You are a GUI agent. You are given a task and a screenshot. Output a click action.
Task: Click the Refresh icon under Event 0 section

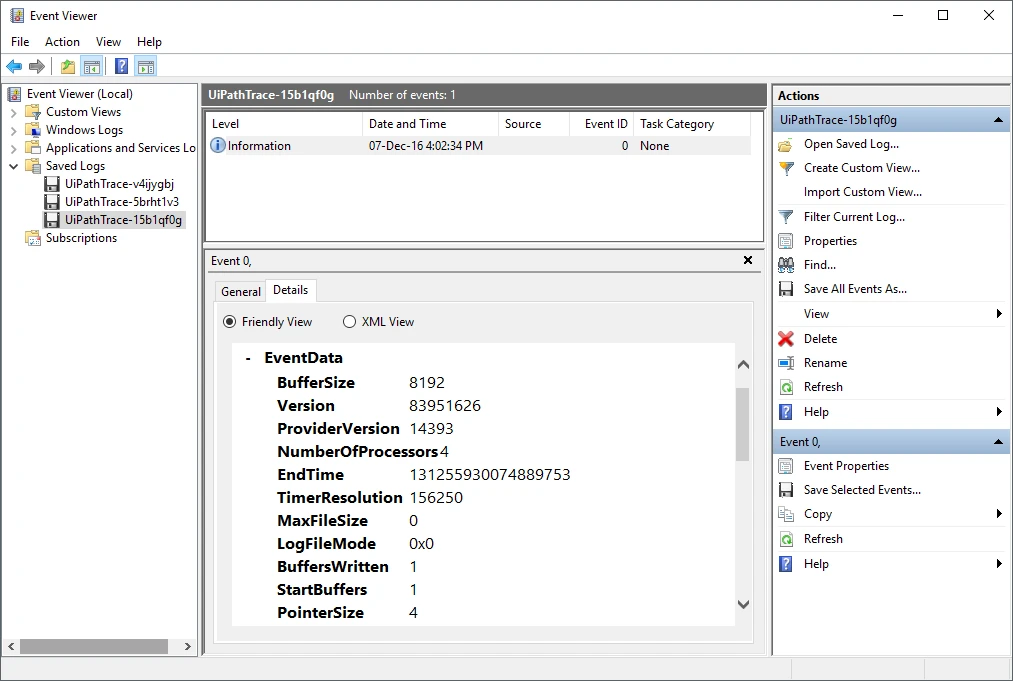pyautogui.click(x=786, y=539)
